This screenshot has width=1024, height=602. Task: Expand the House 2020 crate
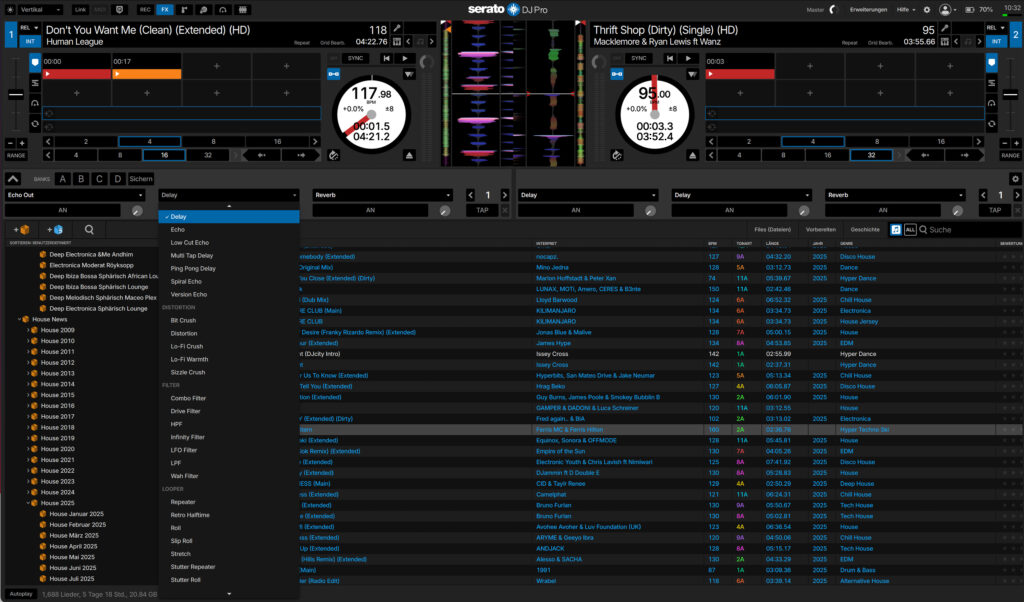[28, 449]
